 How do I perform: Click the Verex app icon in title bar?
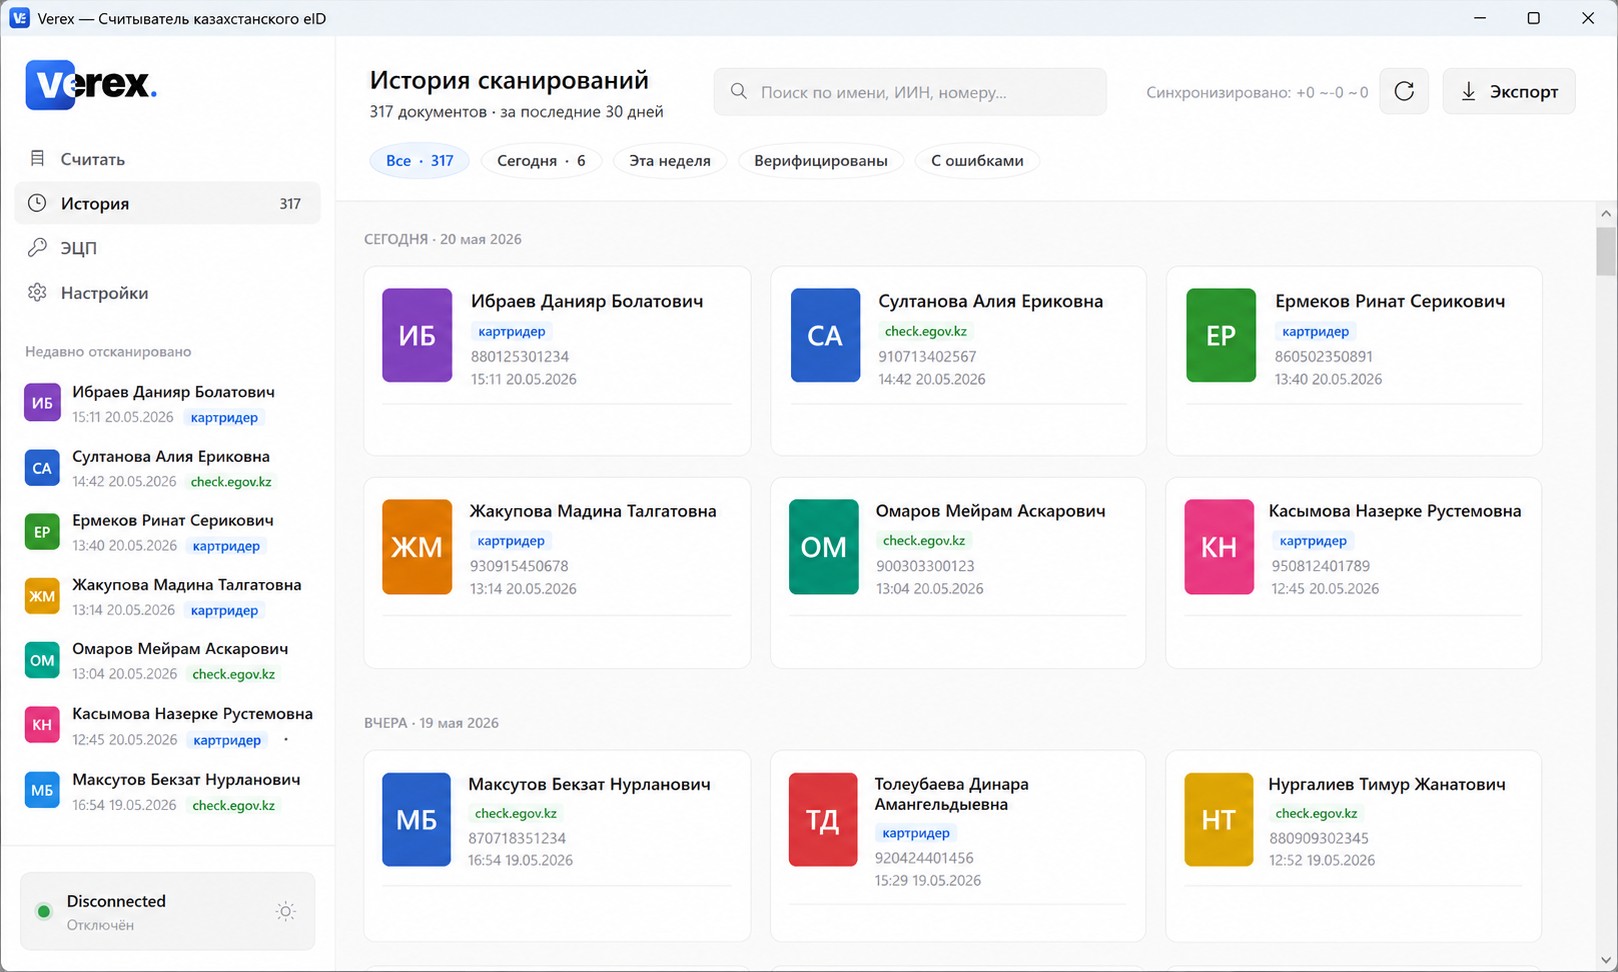[19, 18]
